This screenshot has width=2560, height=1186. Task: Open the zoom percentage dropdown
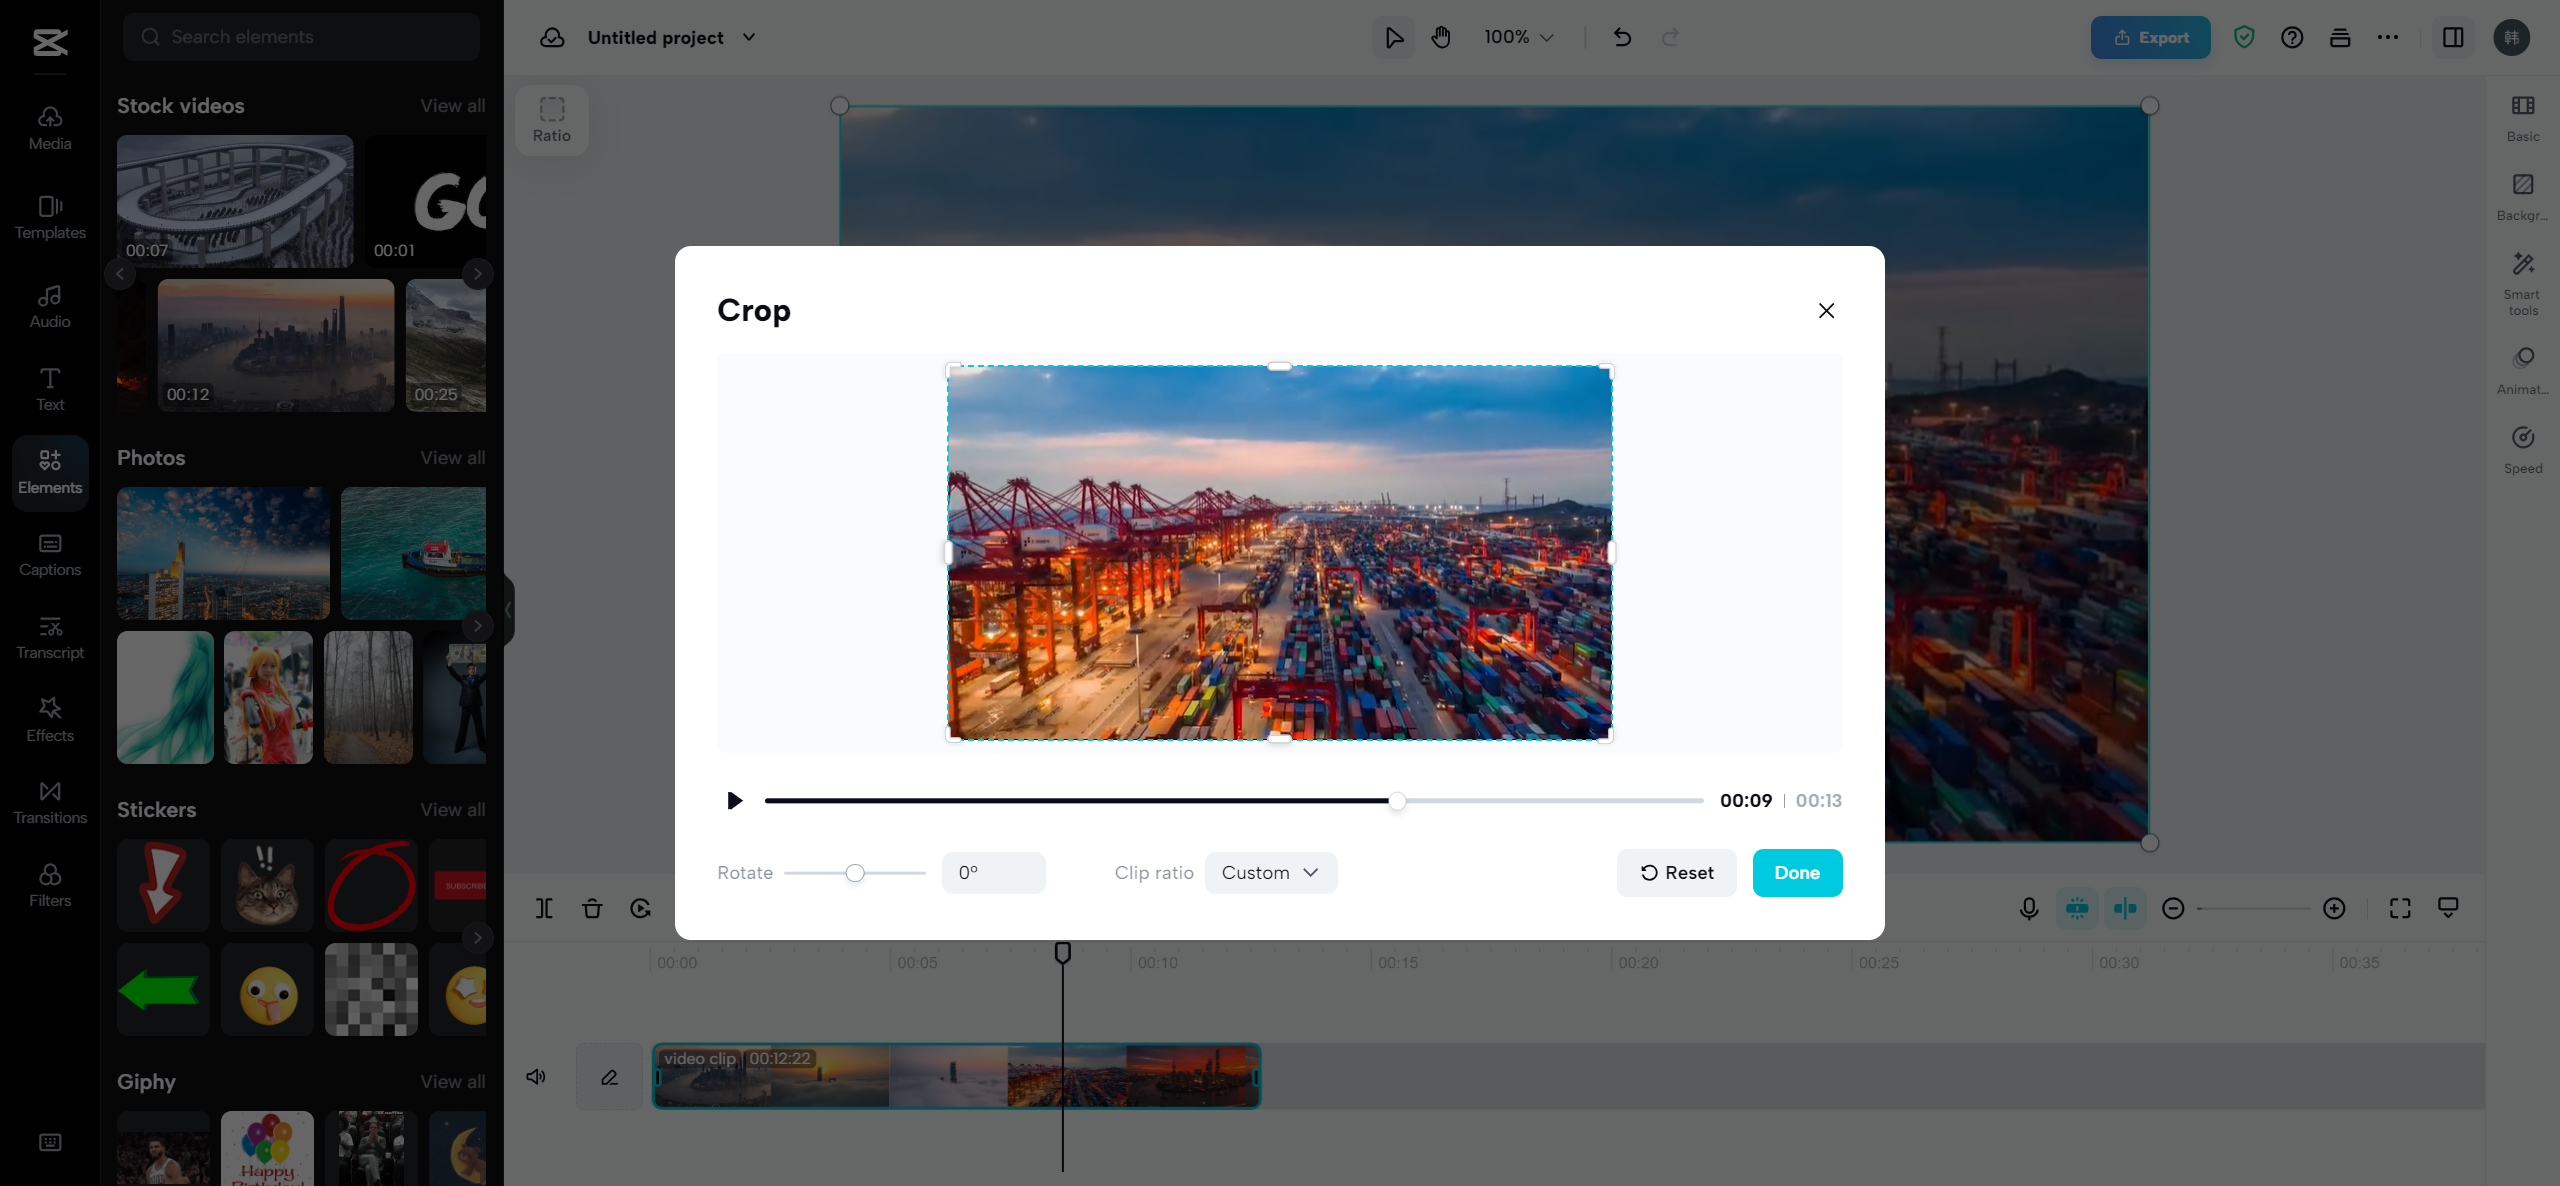(x=1516, y=37)
